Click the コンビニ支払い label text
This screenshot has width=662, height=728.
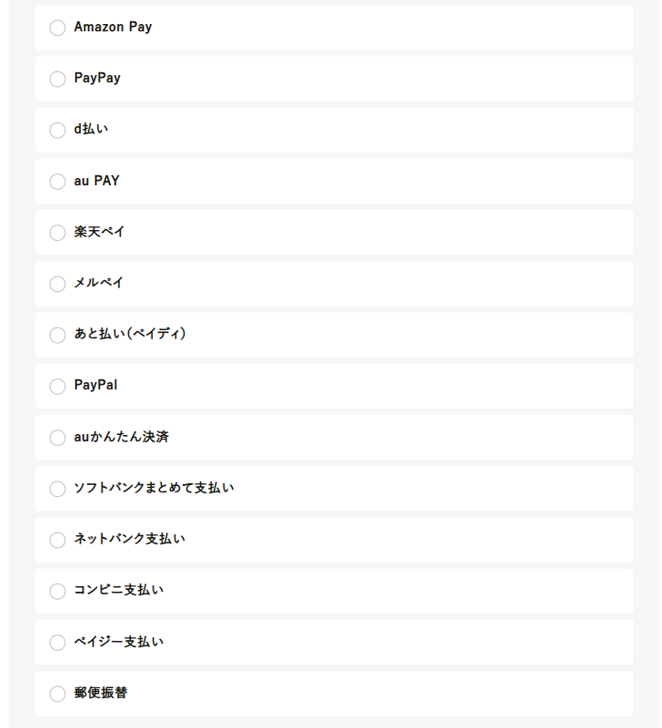click(118, 590)
